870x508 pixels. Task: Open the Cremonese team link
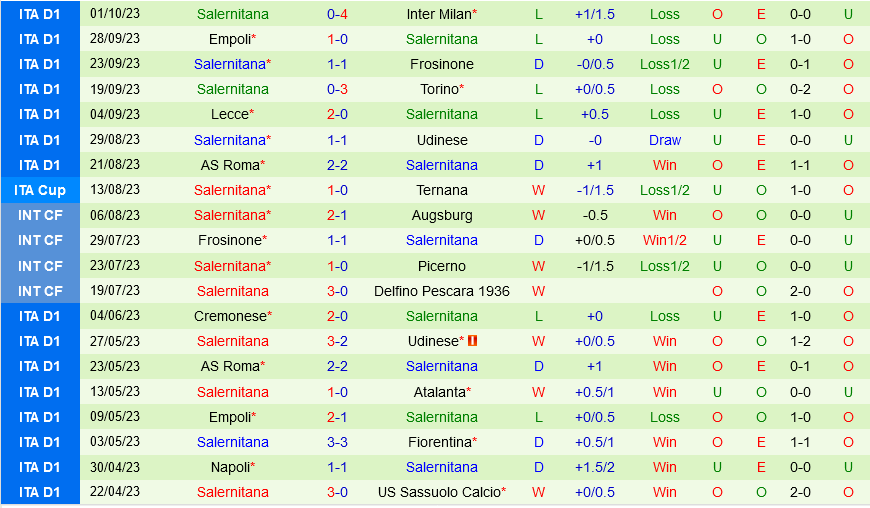(229, 316)
